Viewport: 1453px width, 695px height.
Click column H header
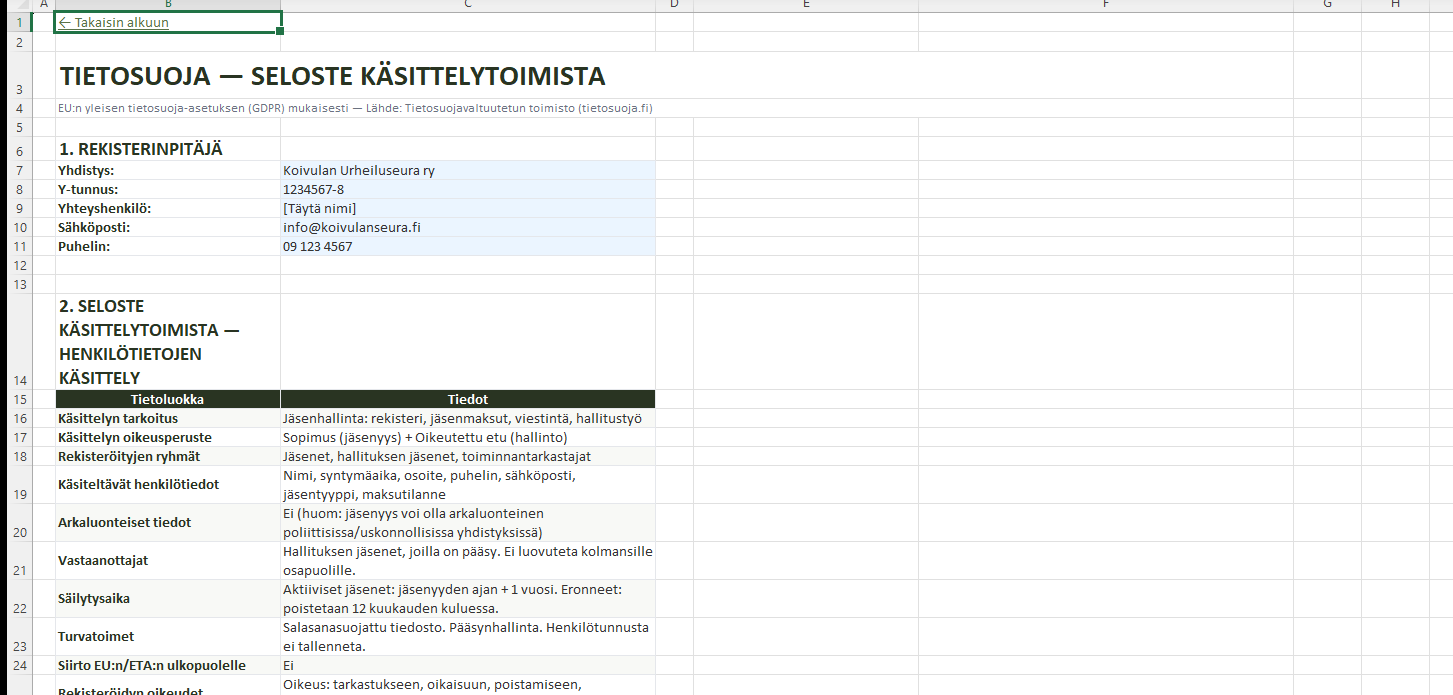click(x=1395, y=5)
